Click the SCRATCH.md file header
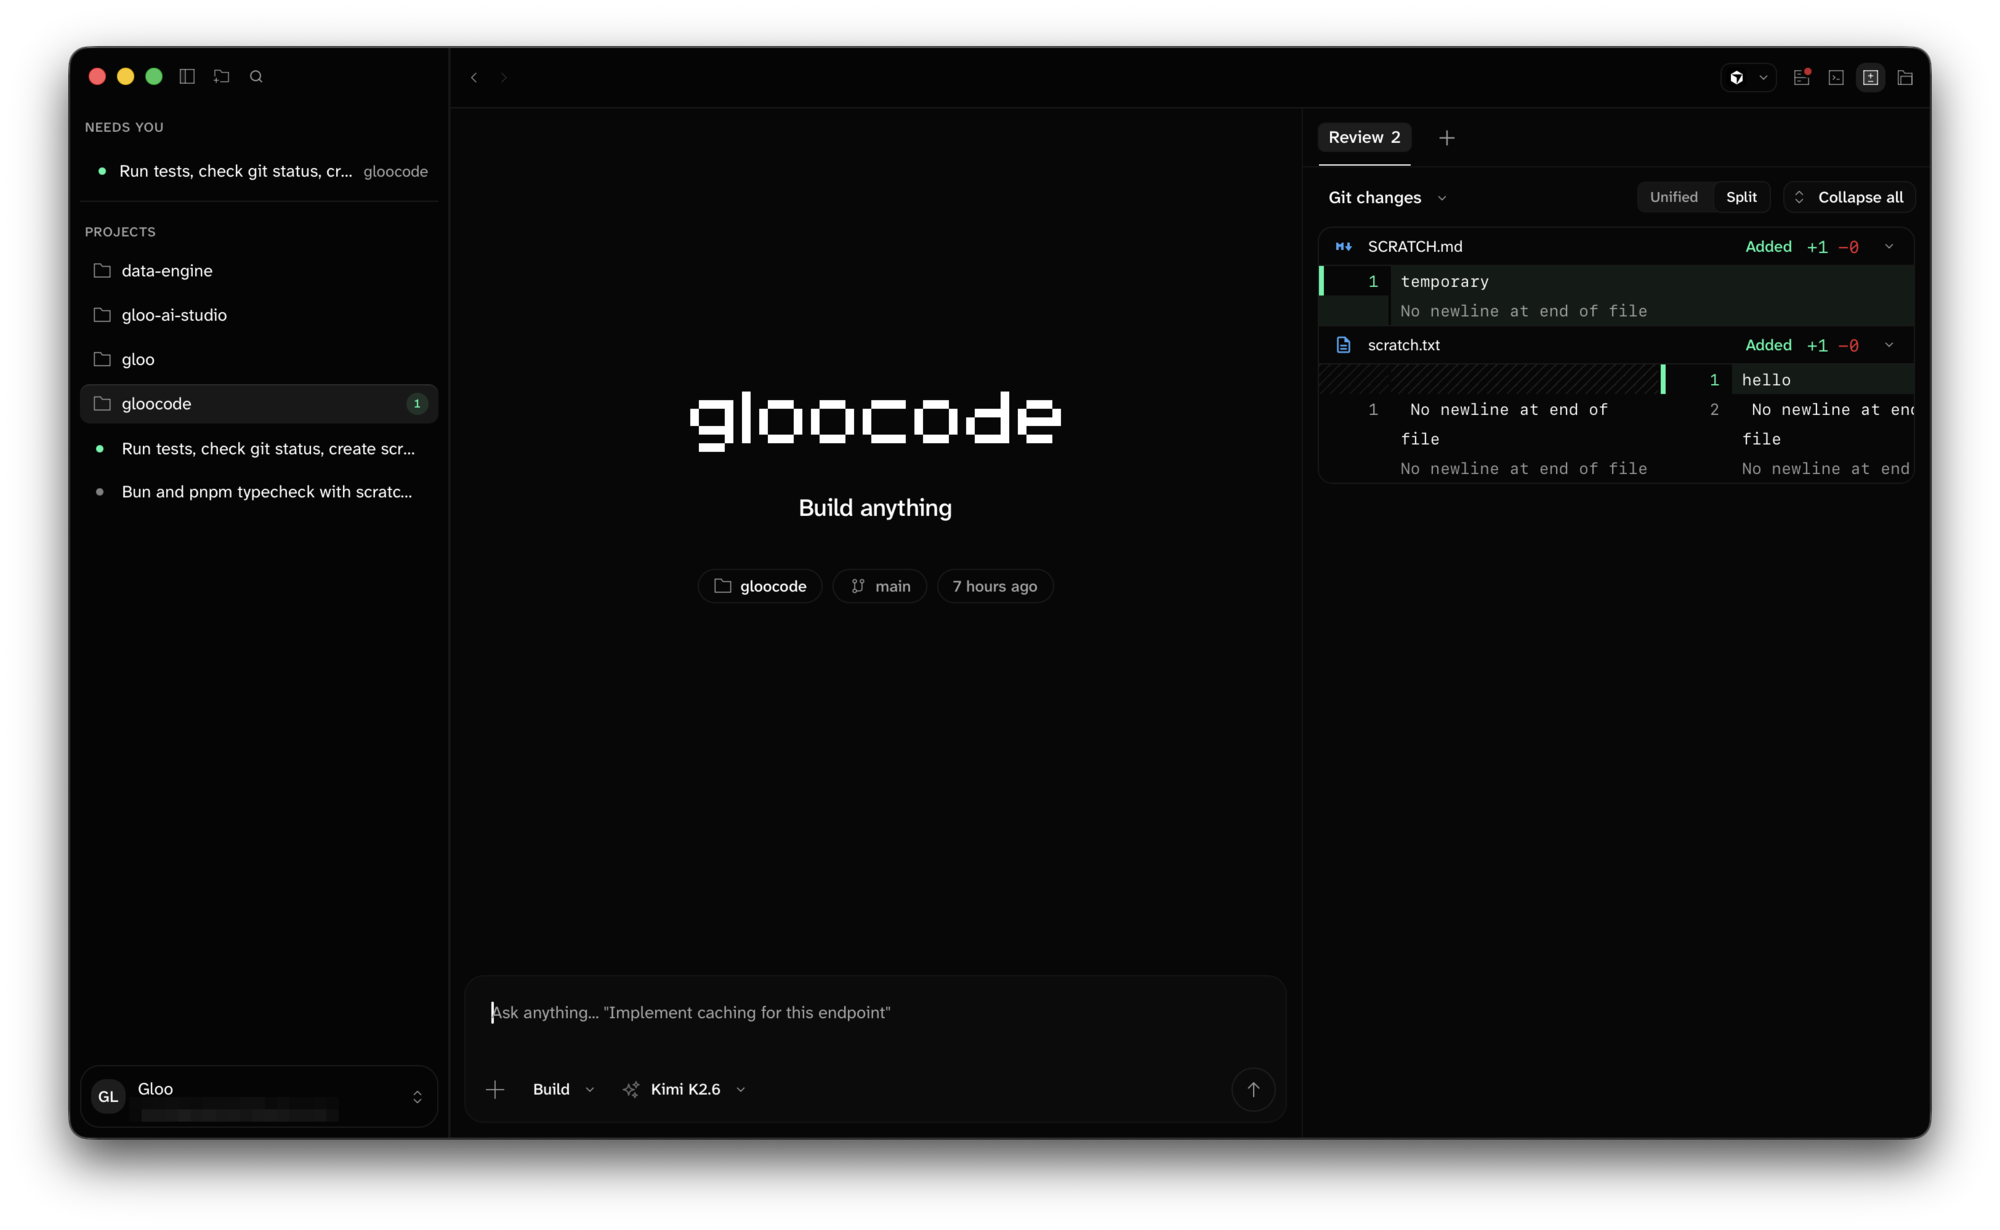Image resolution: width=2000 pixels, height=1230 pixels. click(1616, 246)
